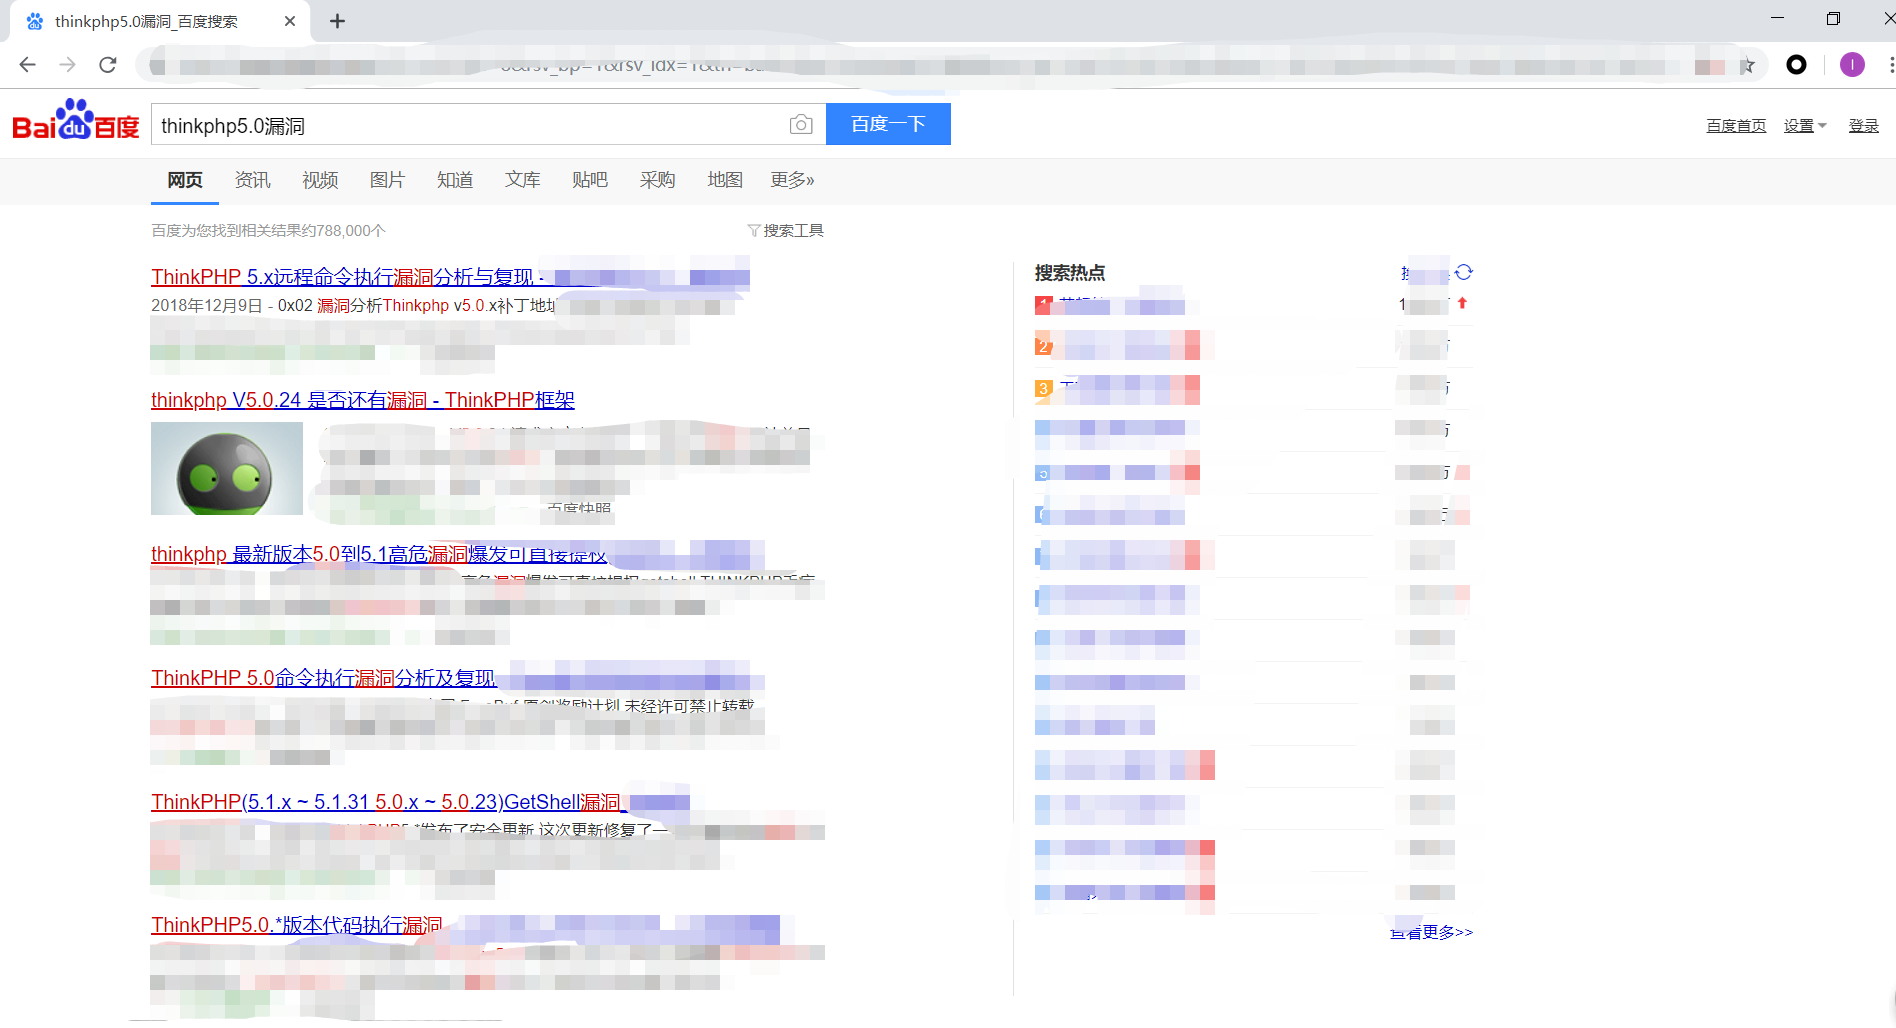
Task: Expand 搜索工具 filter options
Action: pos(786,231)
